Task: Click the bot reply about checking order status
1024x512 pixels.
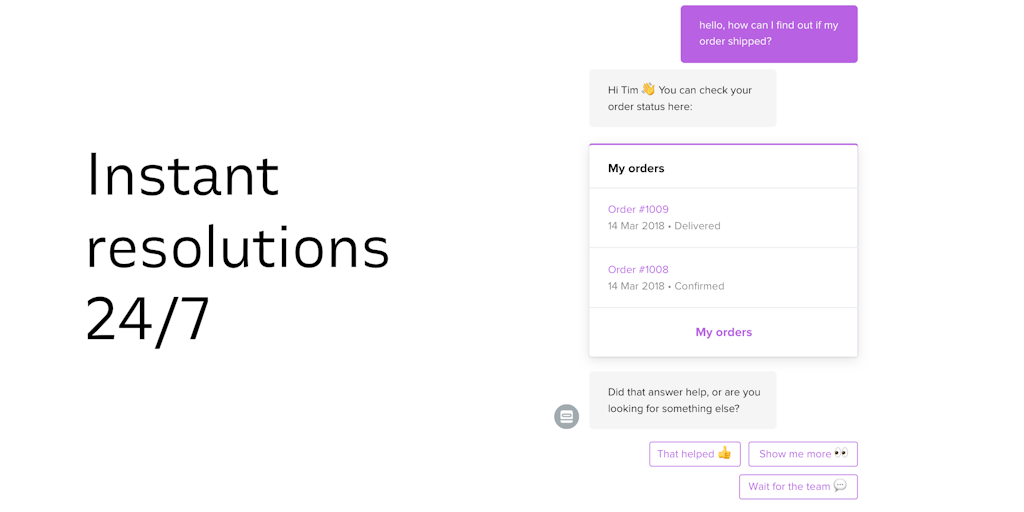Action: click(682, 98)
